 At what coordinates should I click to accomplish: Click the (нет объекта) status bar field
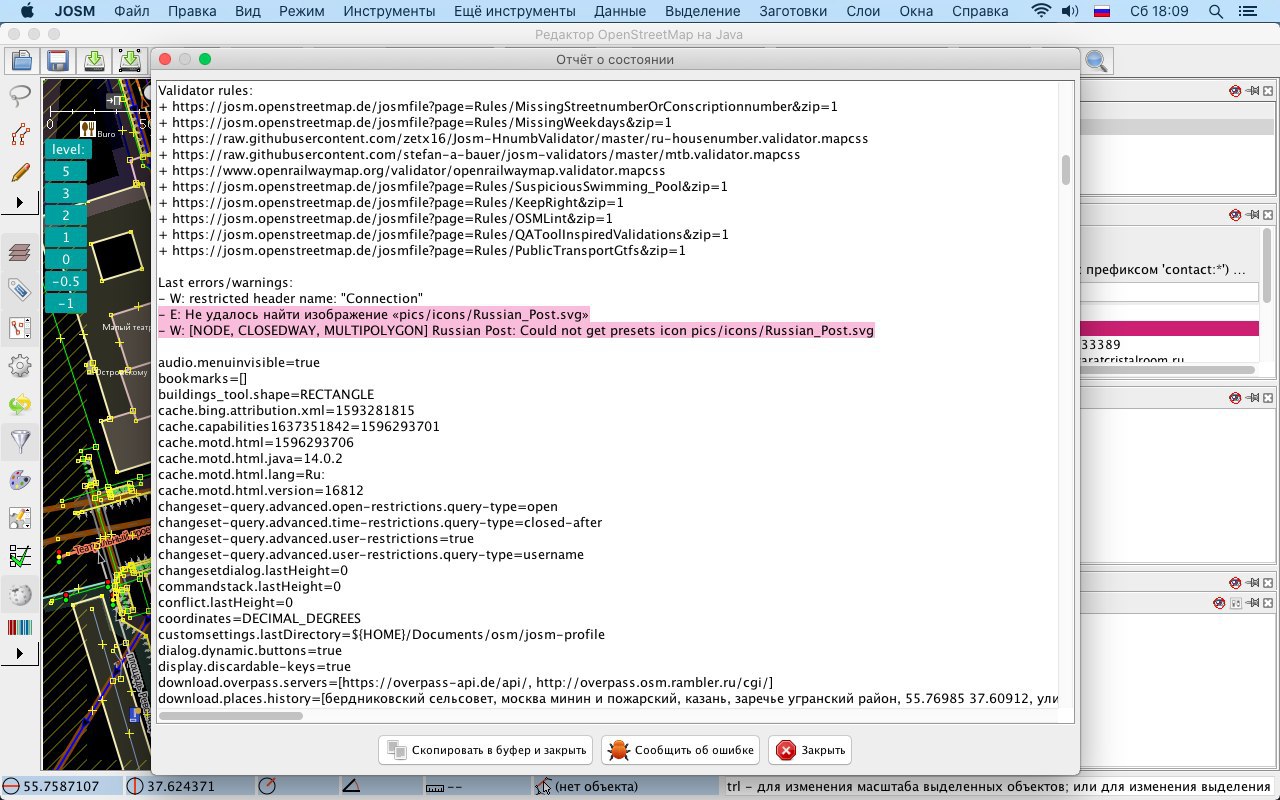[x=626, y=786]
